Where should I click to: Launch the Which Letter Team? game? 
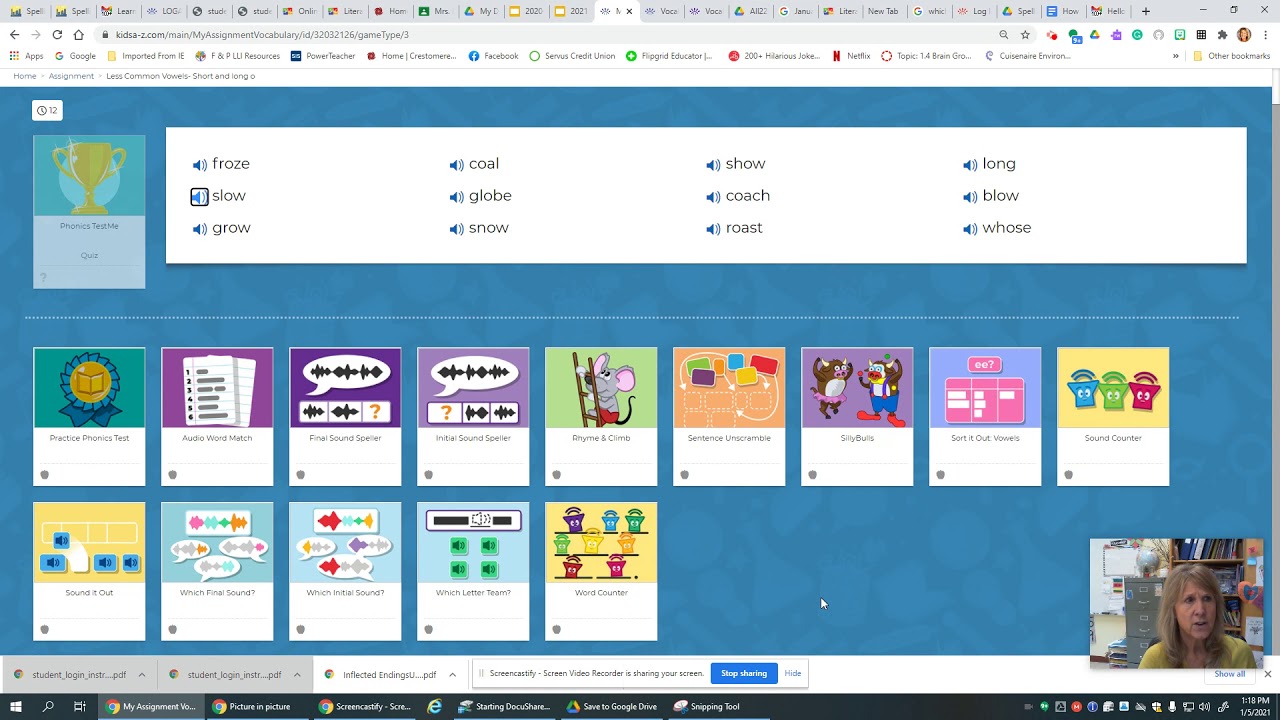click(x=473, y=571)
